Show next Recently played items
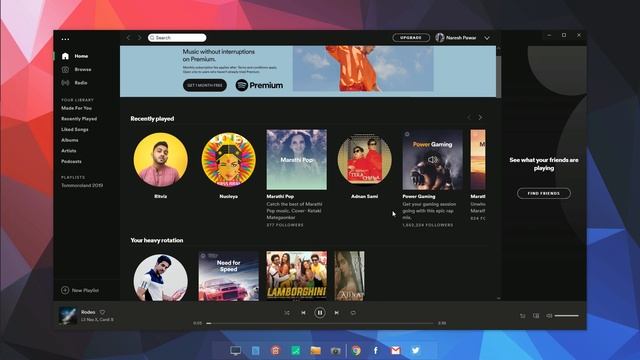Screen dimensions: 640x360 pos(480,118)
